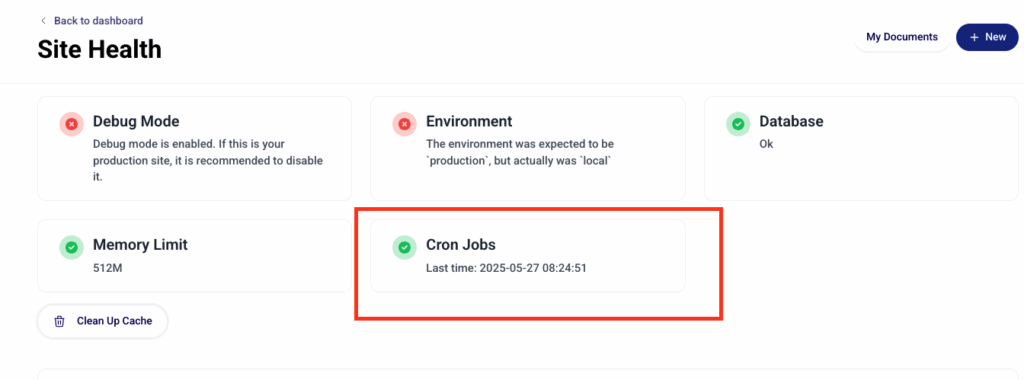1024x380 pixels.
Task: Create a New item
Action: tap(987, 37)
